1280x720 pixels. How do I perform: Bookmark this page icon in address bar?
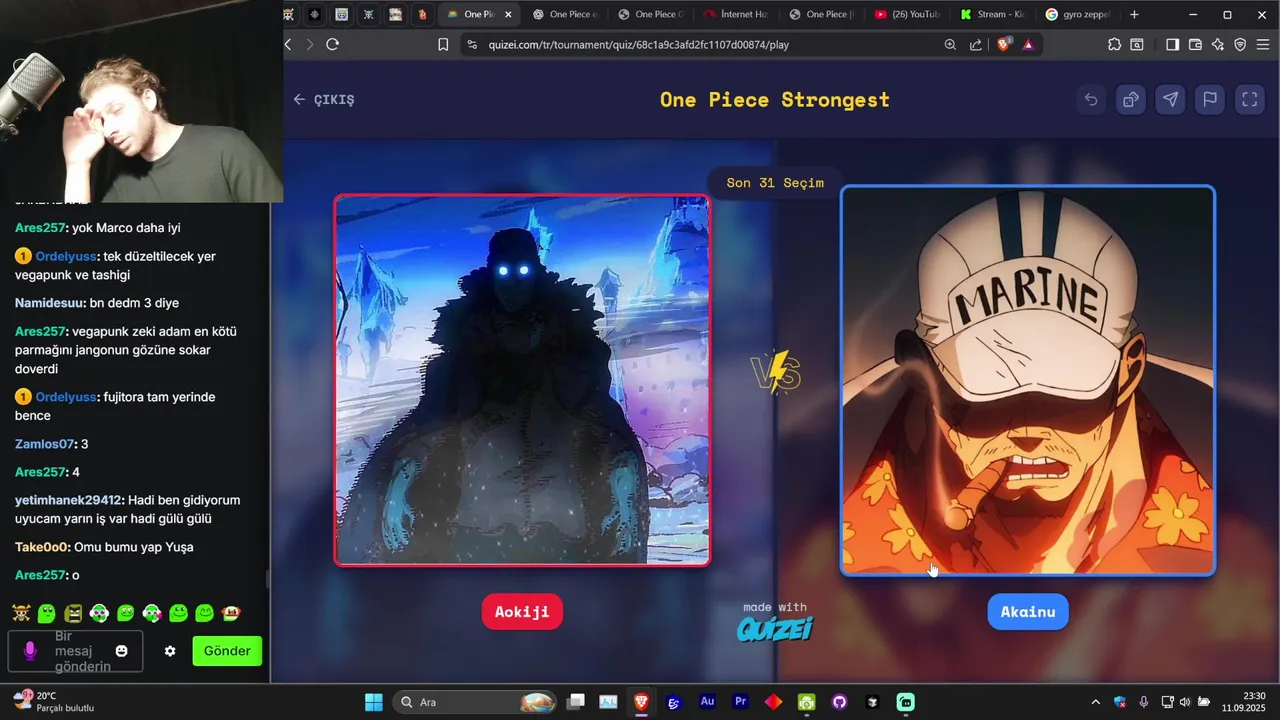pos(443,44)
